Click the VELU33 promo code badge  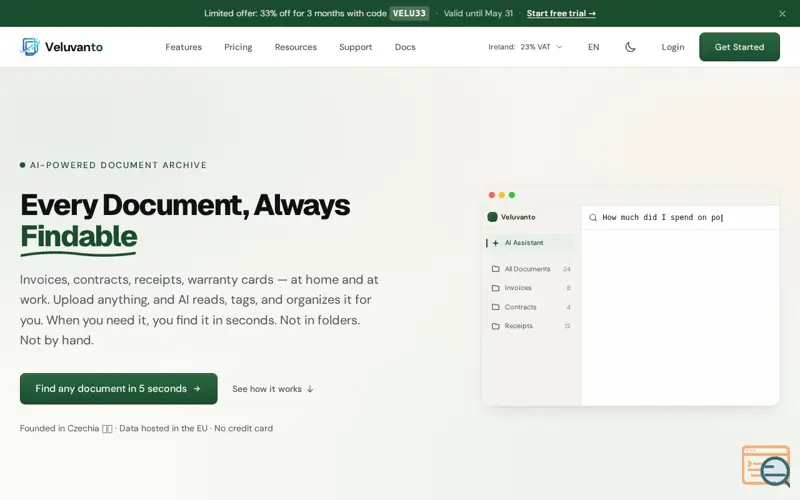(x=409, y=13)
